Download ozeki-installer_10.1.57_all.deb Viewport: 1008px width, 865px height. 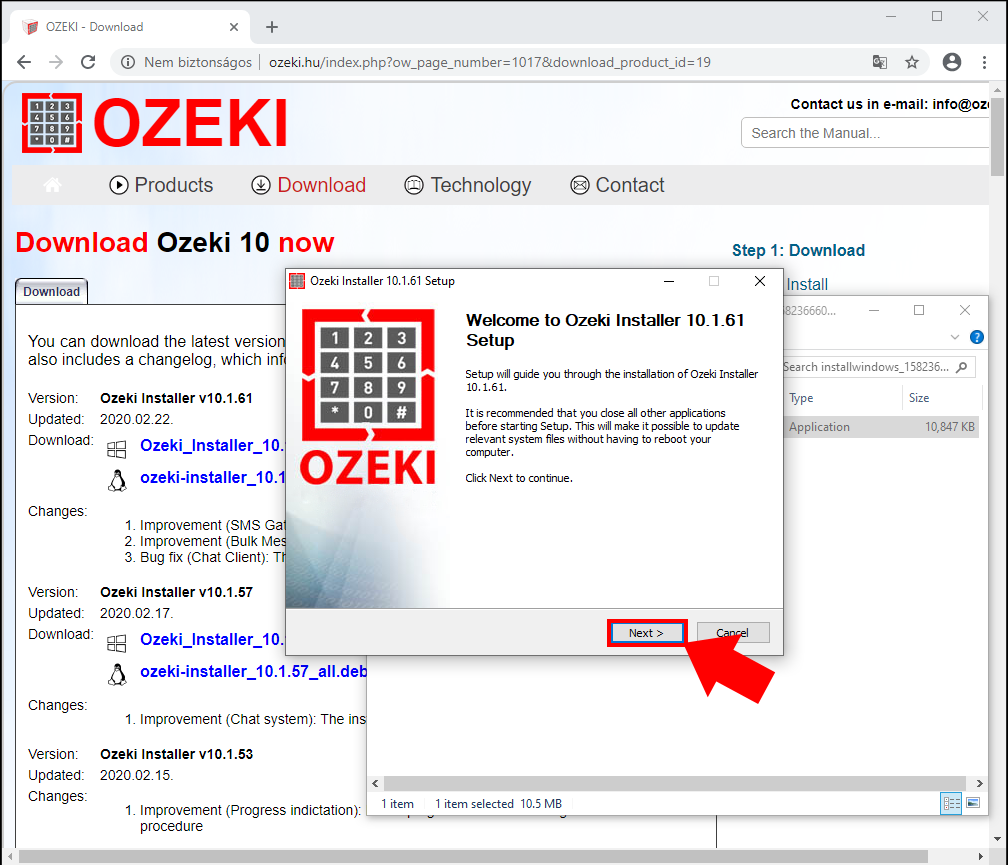click(253, 672)
